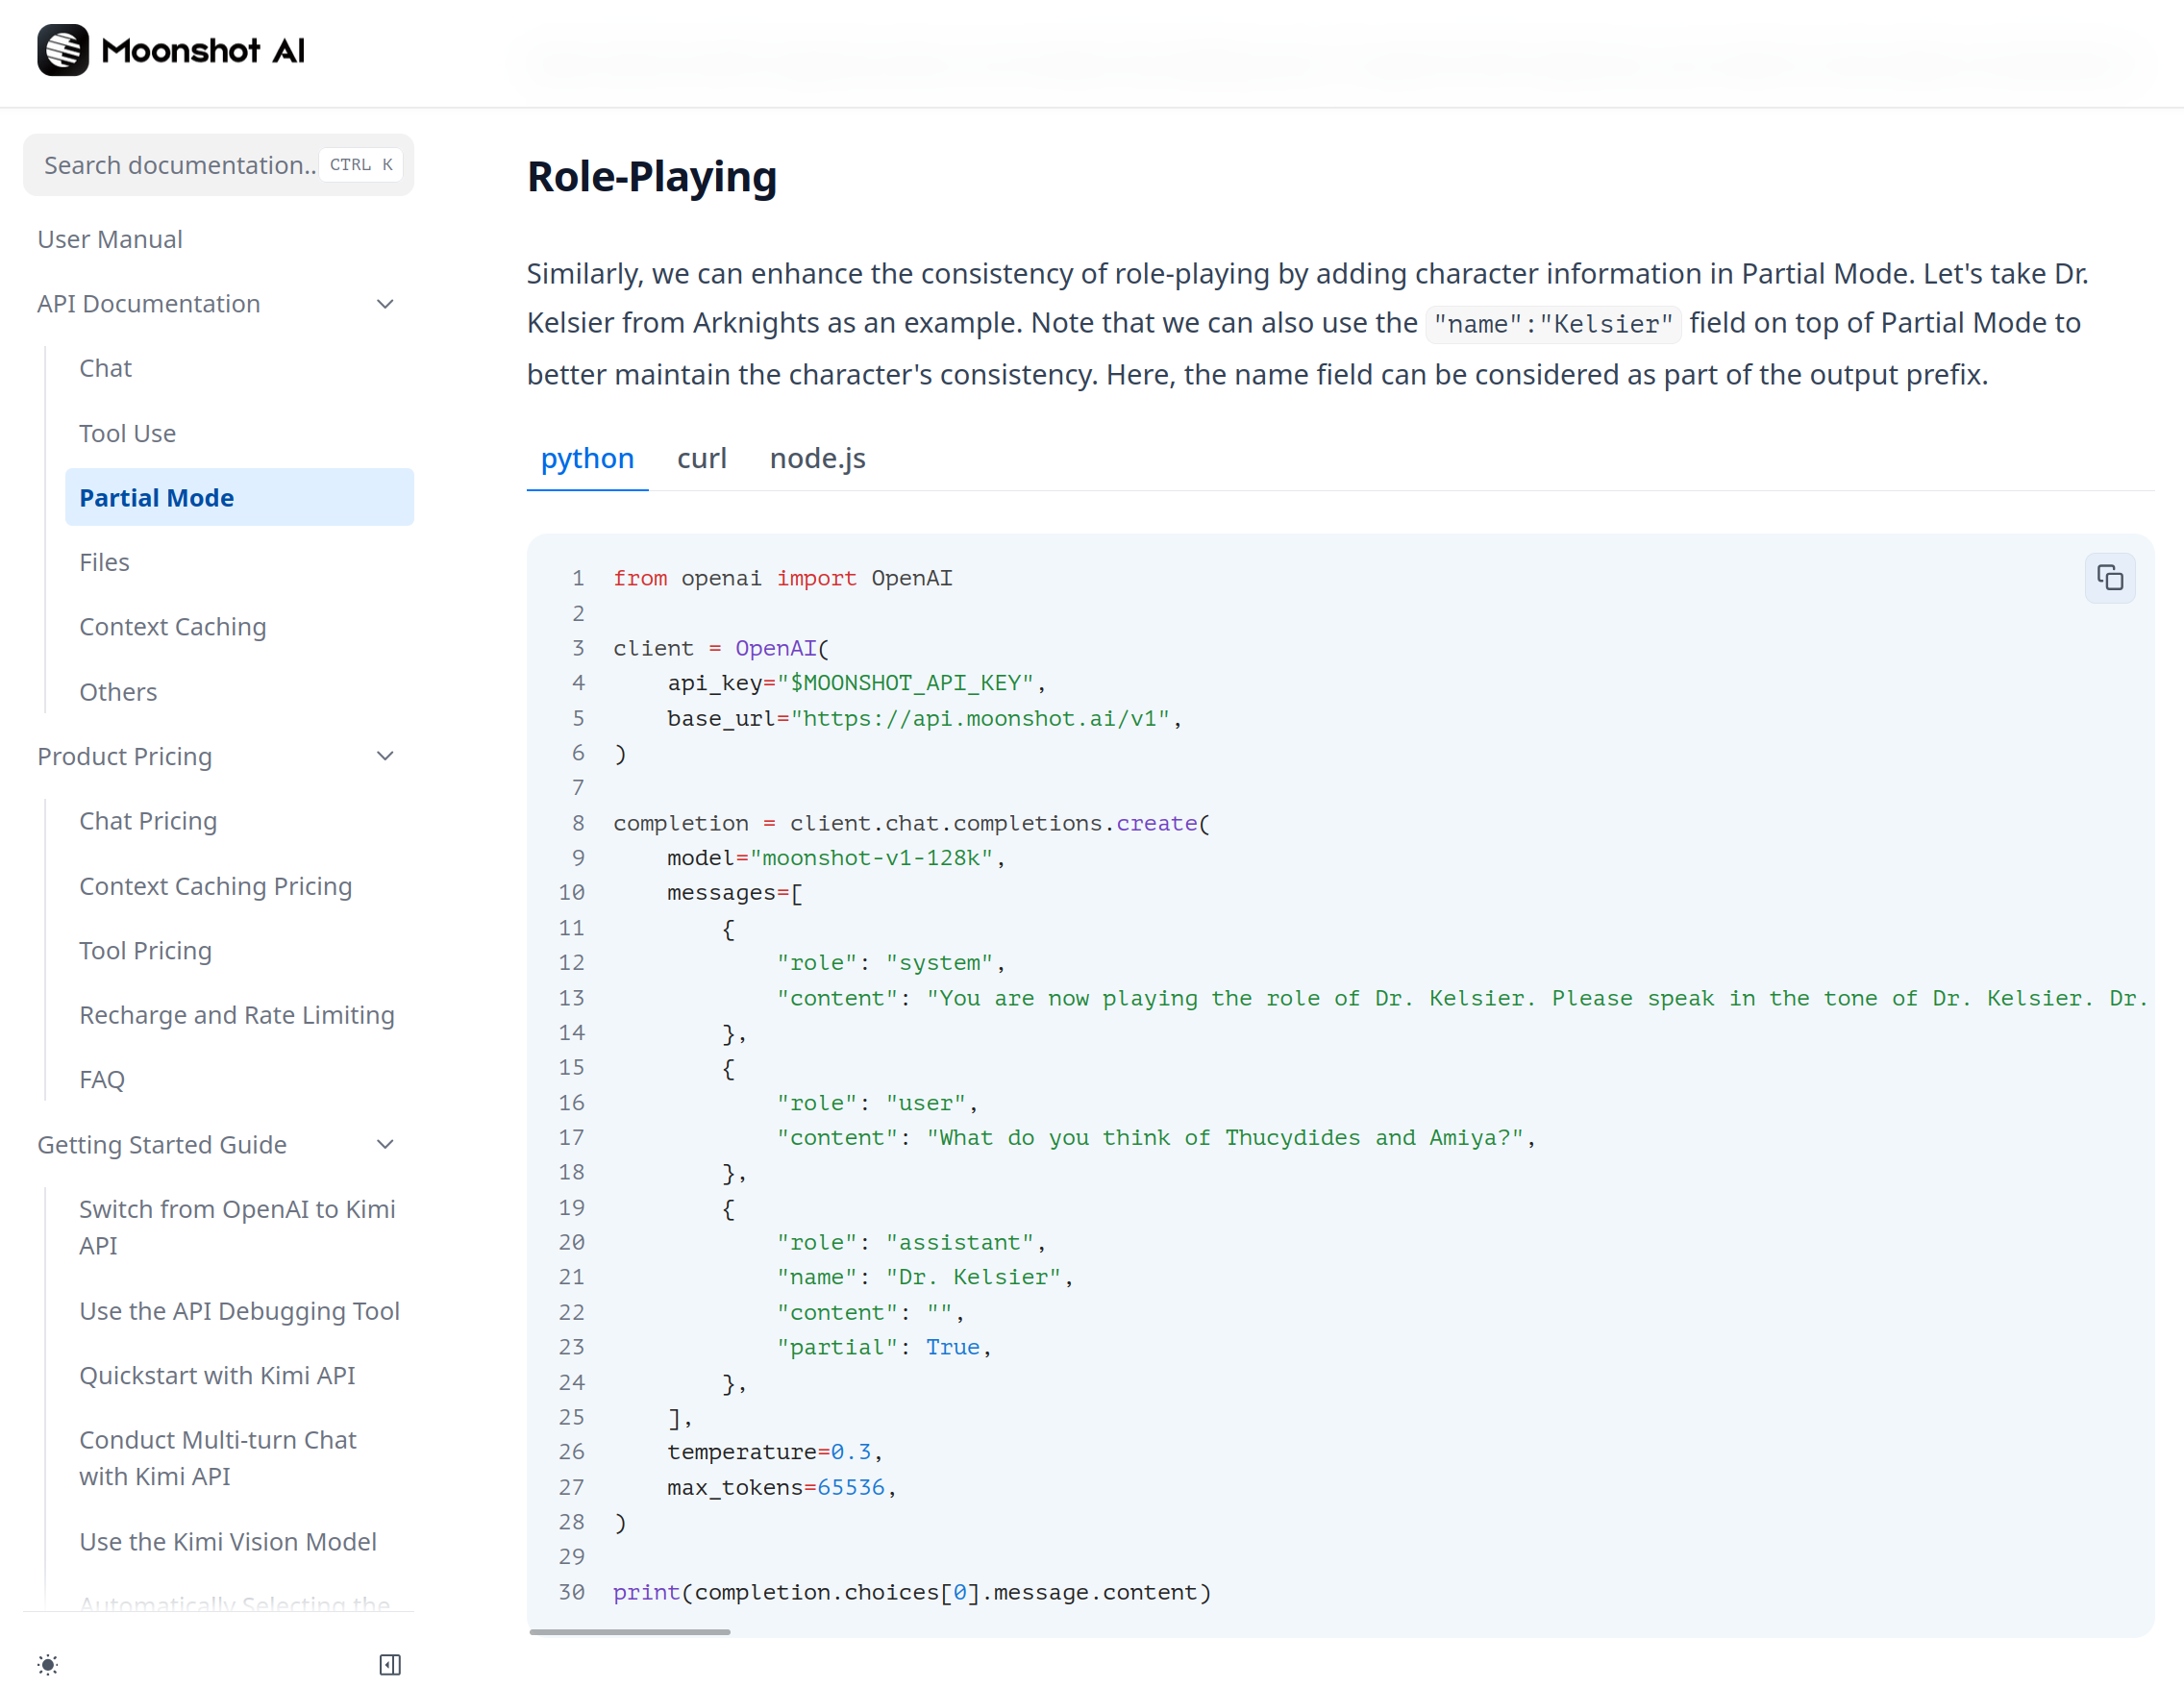The height and width of the screenshot is (1688, 2184).
Task: Copy the code block with copy icon
Action: tap(2110, 578)
